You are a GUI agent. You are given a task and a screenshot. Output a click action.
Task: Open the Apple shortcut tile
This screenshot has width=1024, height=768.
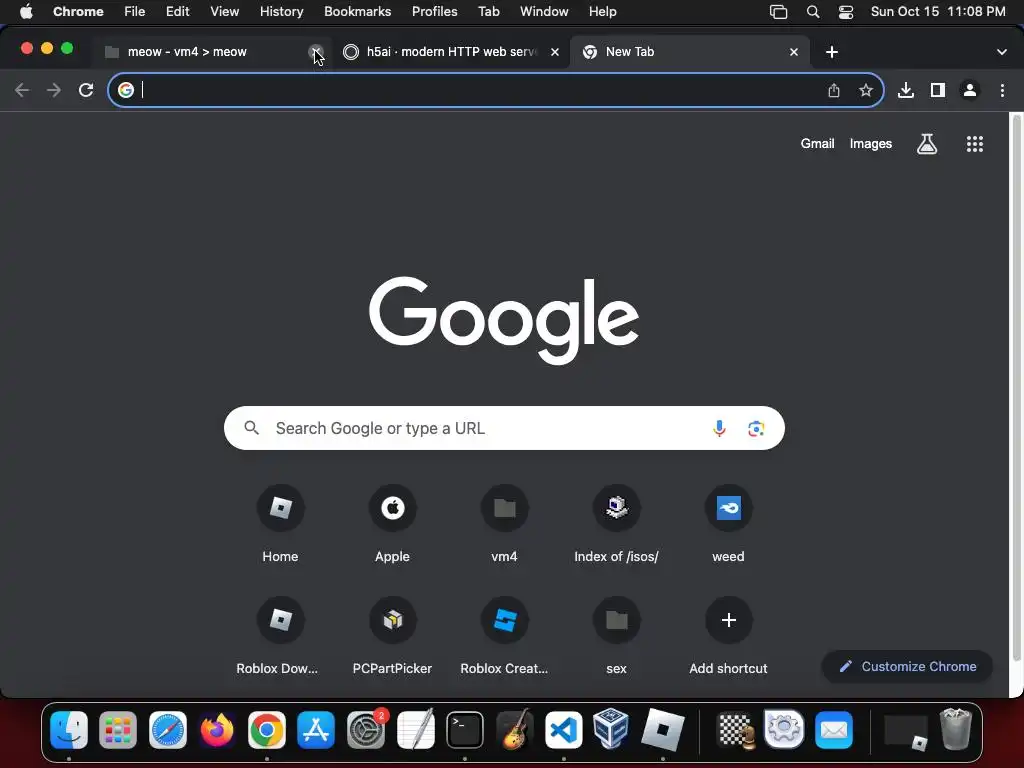392,524
